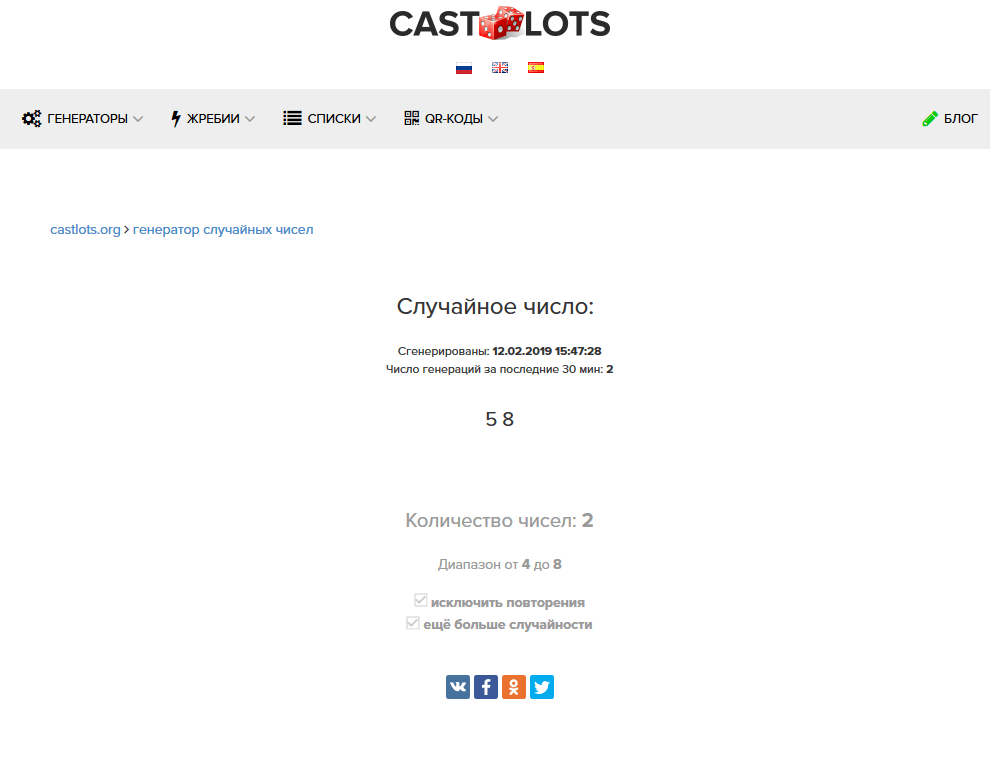Expand the QR-коды dropdown arrow
This screenshot has height=772, width=990.
pos(493,119)
